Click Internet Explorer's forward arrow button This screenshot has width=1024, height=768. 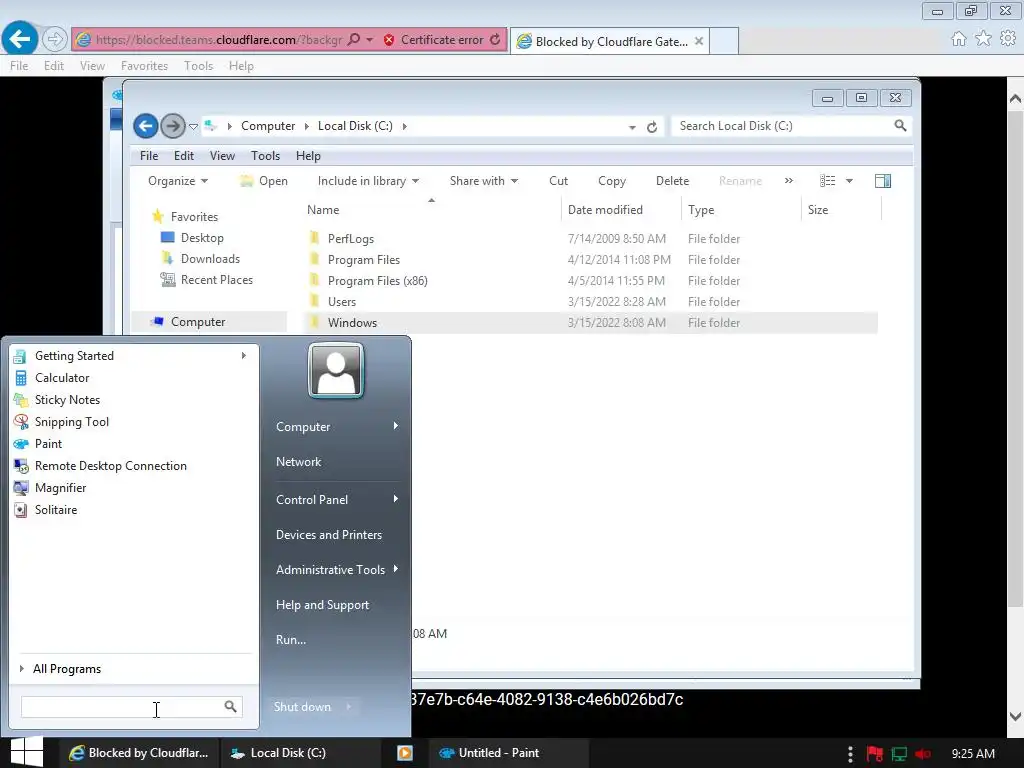pyautogui.click(x=55, y=39)
